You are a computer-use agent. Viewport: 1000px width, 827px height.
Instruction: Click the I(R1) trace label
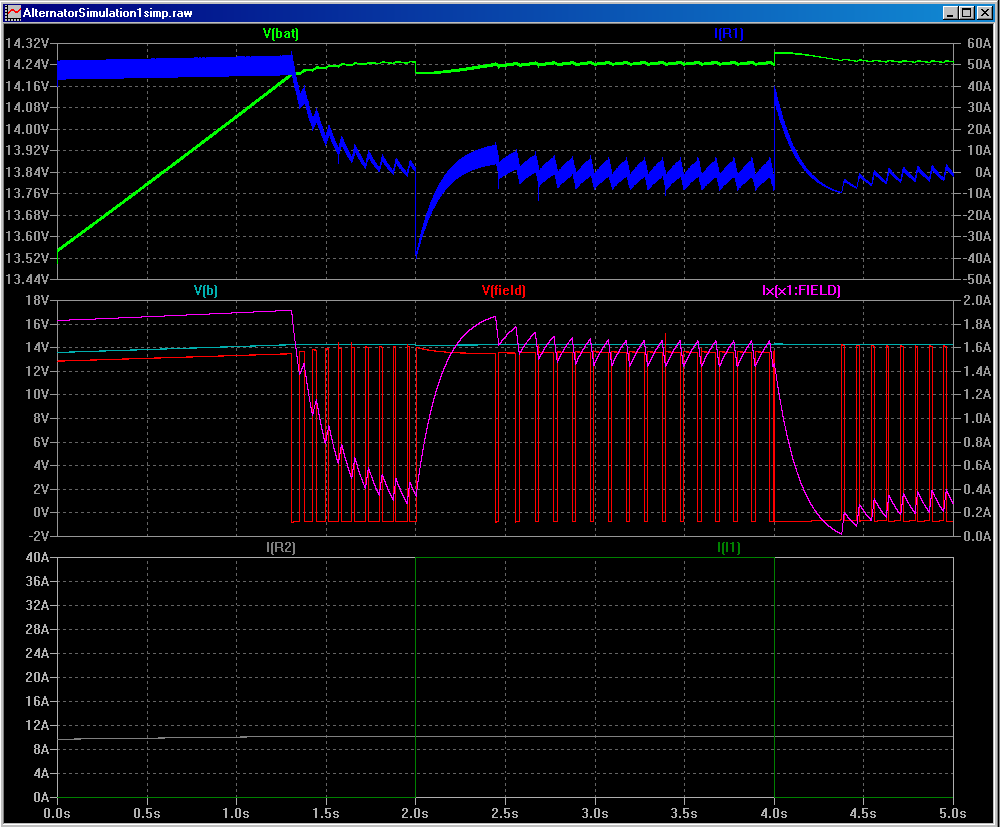tap(729, 33)
